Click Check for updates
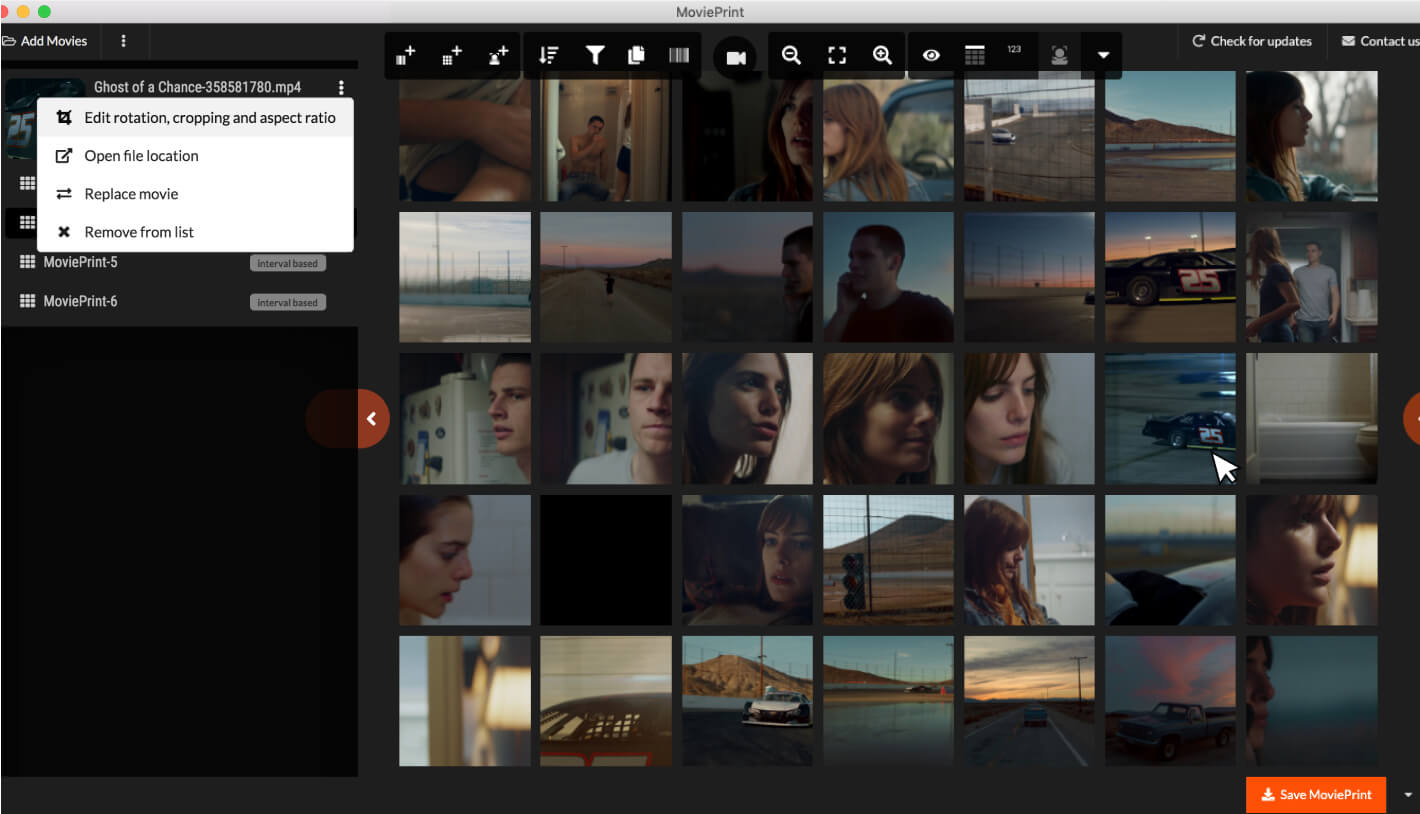 coord(1251,41)
